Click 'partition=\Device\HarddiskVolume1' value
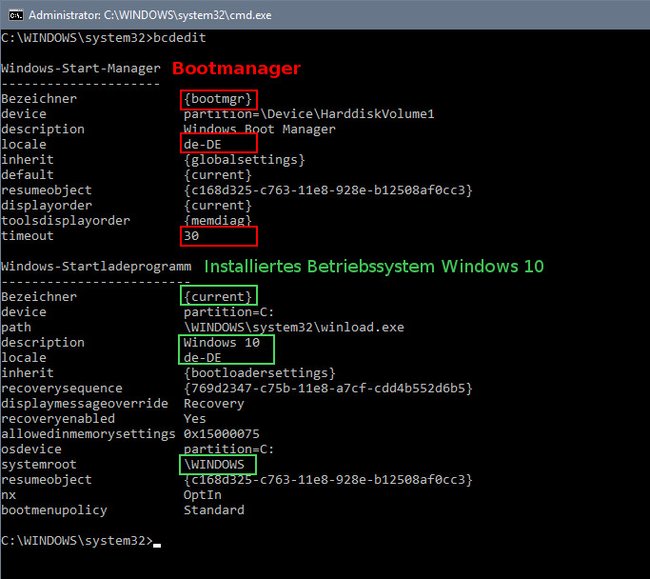This screenshot has height=579, width=650. (x=309, y=114)
